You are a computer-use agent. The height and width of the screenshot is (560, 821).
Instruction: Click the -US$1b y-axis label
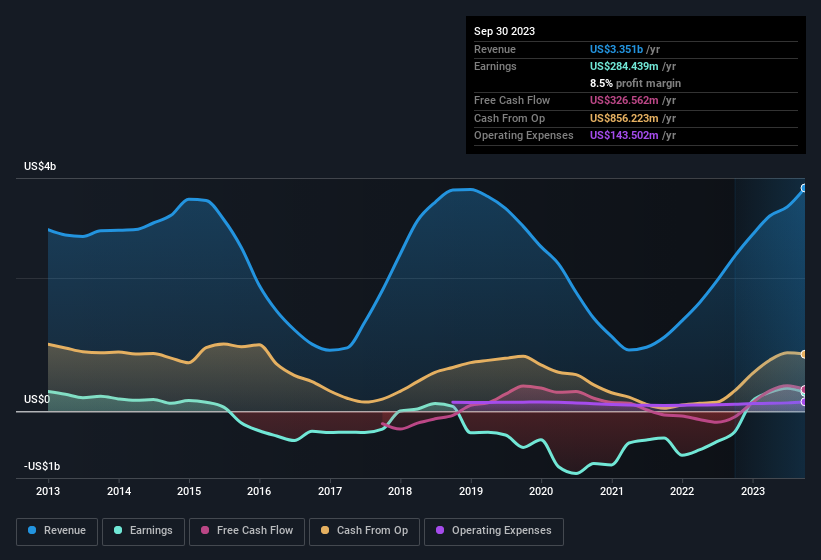(x=42, y=466)
